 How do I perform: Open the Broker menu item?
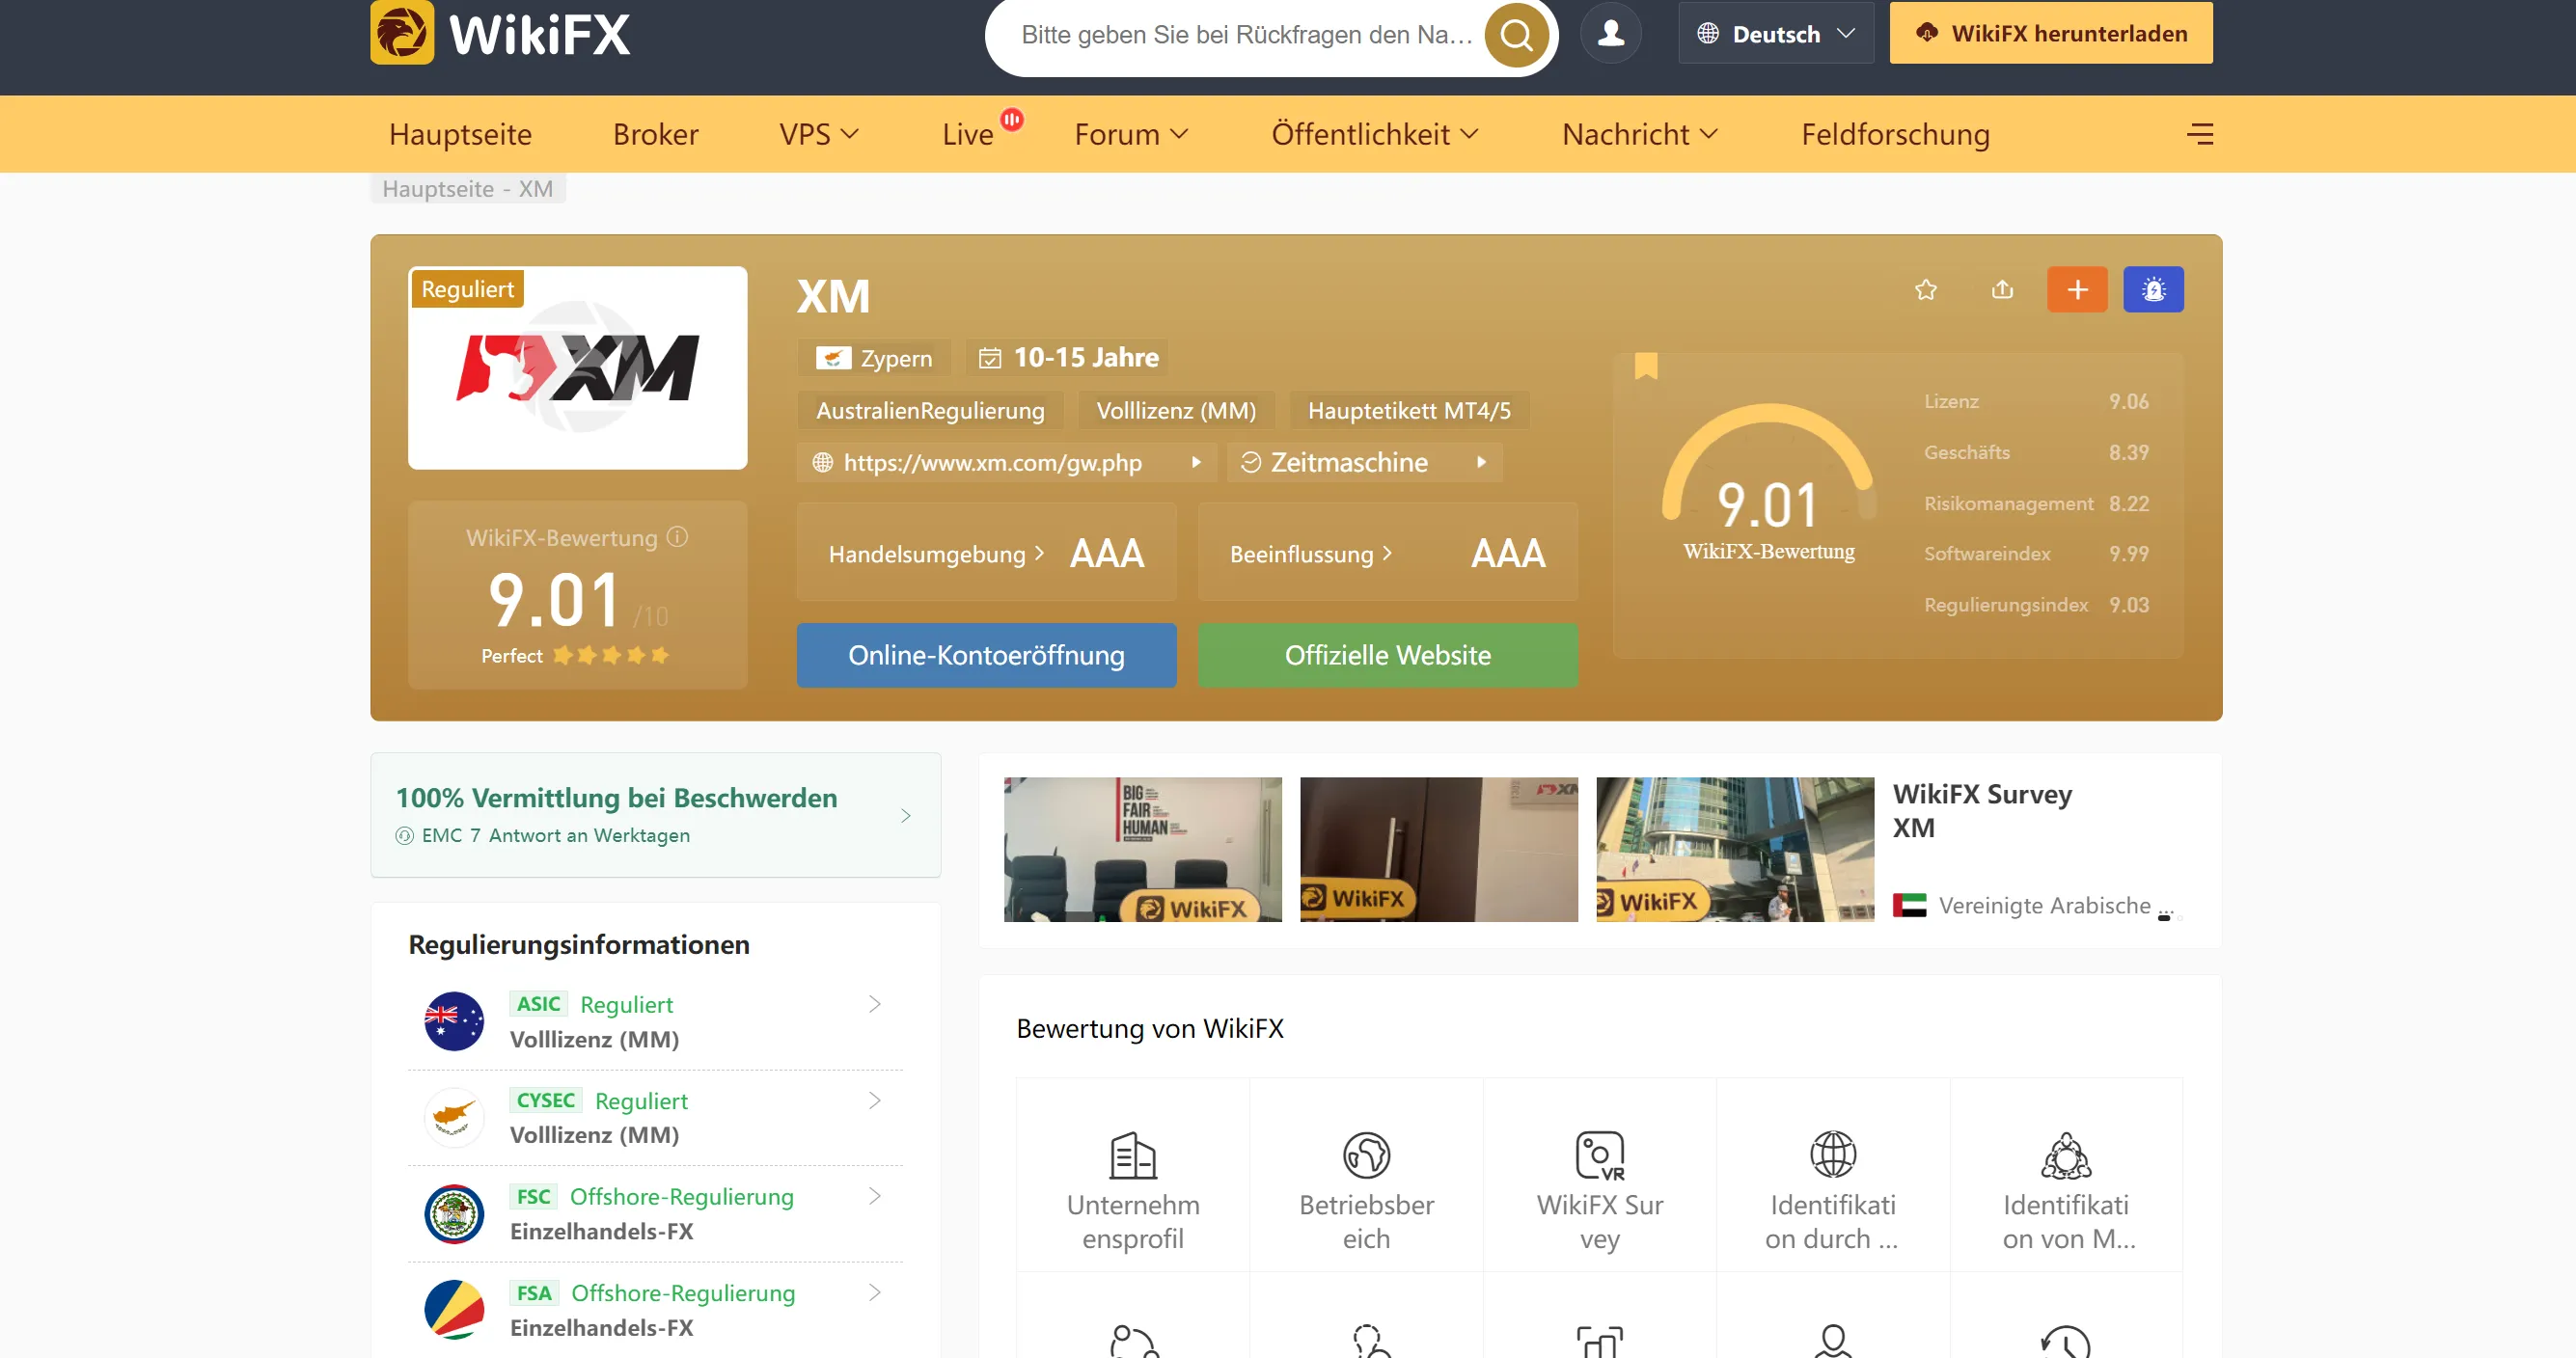tap(655, 134)
